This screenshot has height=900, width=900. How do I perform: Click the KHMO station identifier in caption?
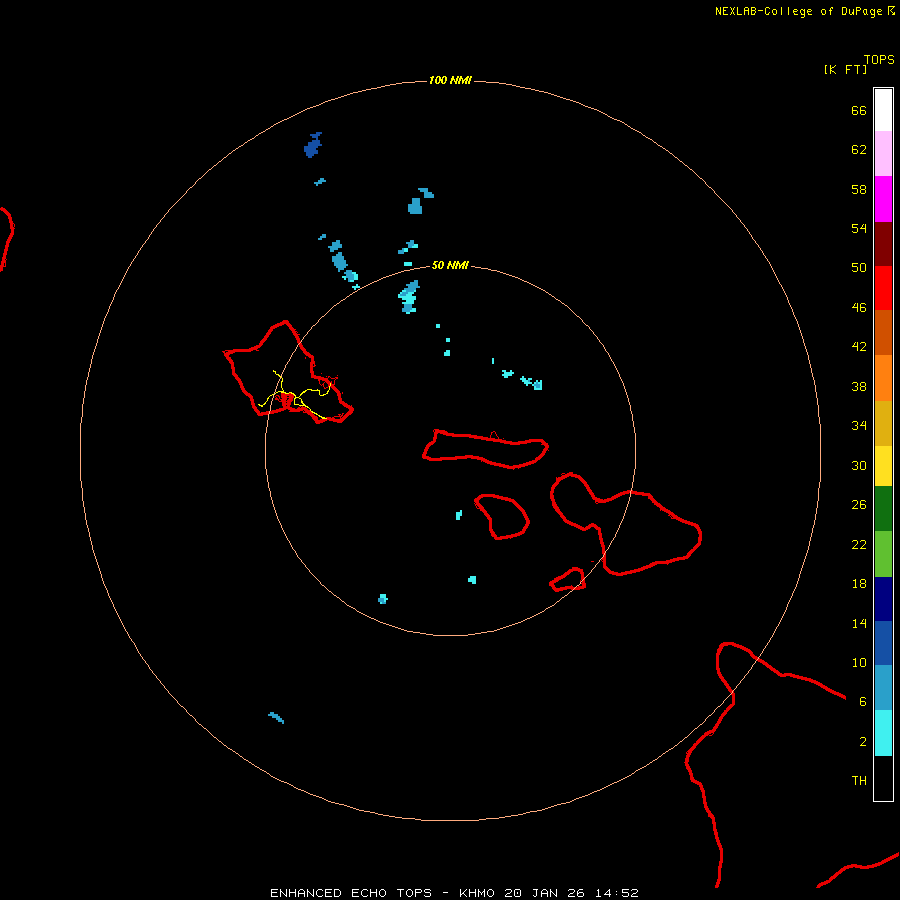(476, 893)
